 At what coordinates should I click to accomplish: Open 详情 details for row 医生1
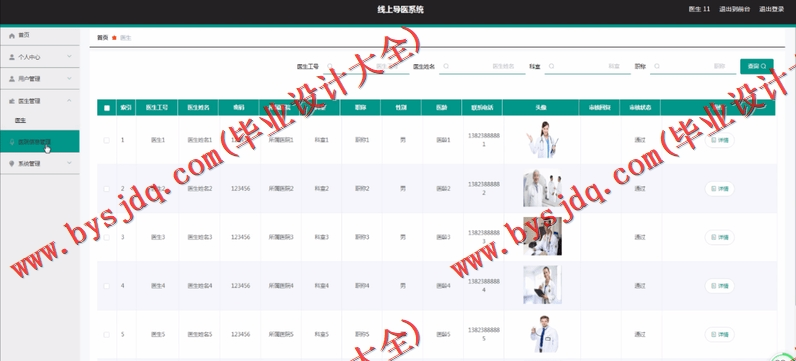(719, 140)
